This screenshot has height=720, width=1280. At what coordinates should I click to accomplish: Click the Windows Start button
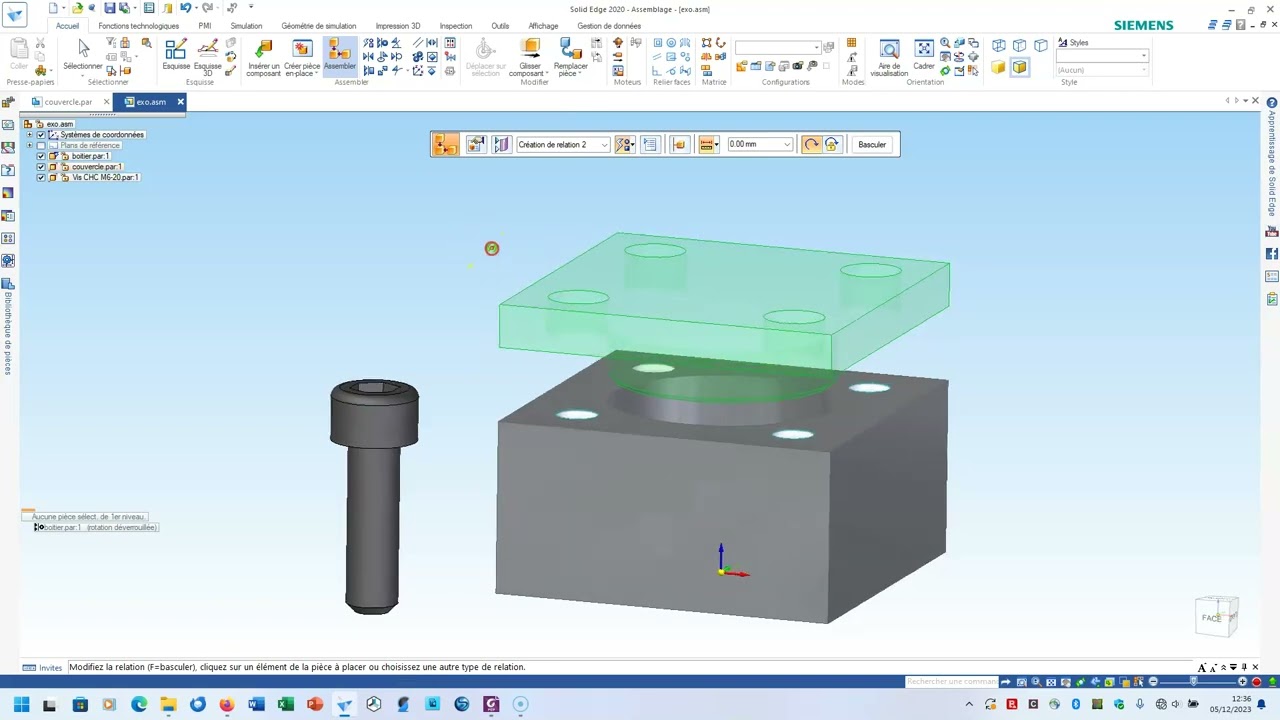tap(21, 704)
